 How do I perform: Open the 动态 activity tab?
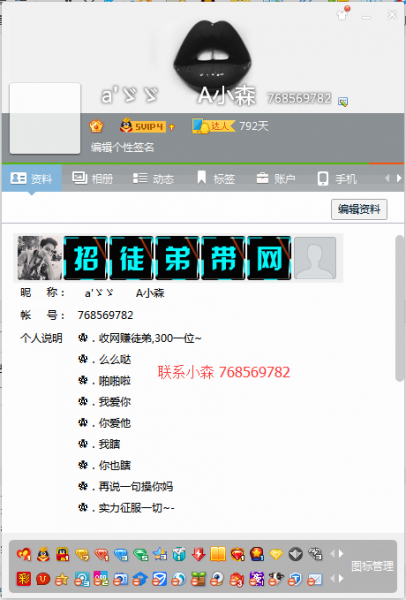coord(153,178)
